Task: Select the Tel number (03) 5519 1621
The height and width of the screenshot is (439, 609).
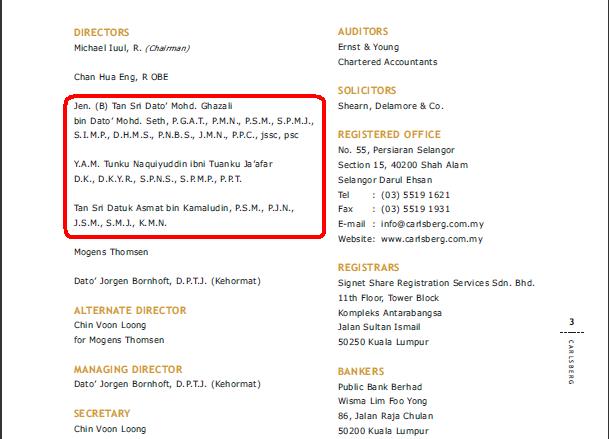Action: tap(415, 195)
